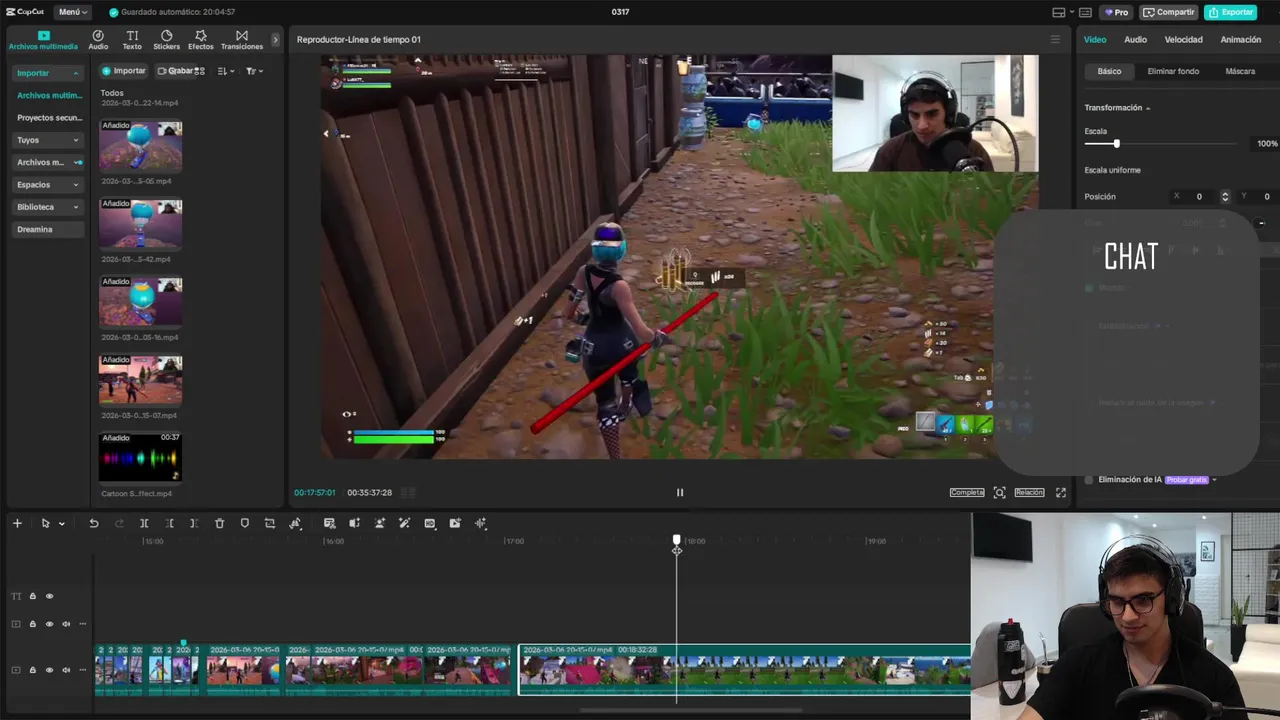The height and width of the screenshot is (720, 1280).
Task: Hide the text track with eye icon
Action: 49,596
